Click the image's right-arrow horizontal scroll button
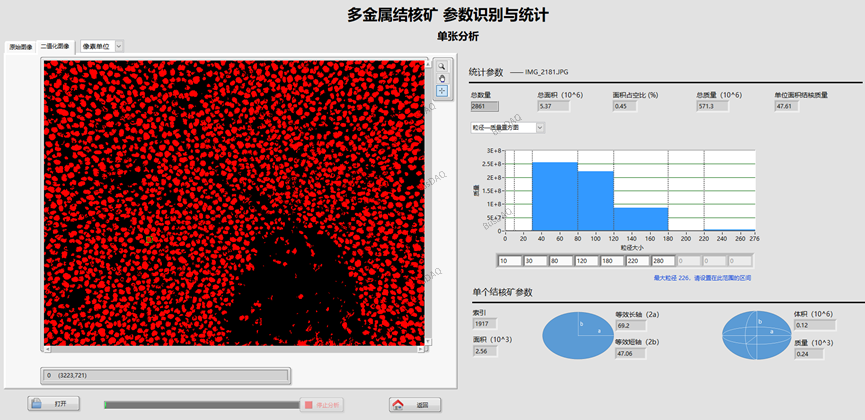This screenshot has height=420, width=865. [x=422, y=350]
